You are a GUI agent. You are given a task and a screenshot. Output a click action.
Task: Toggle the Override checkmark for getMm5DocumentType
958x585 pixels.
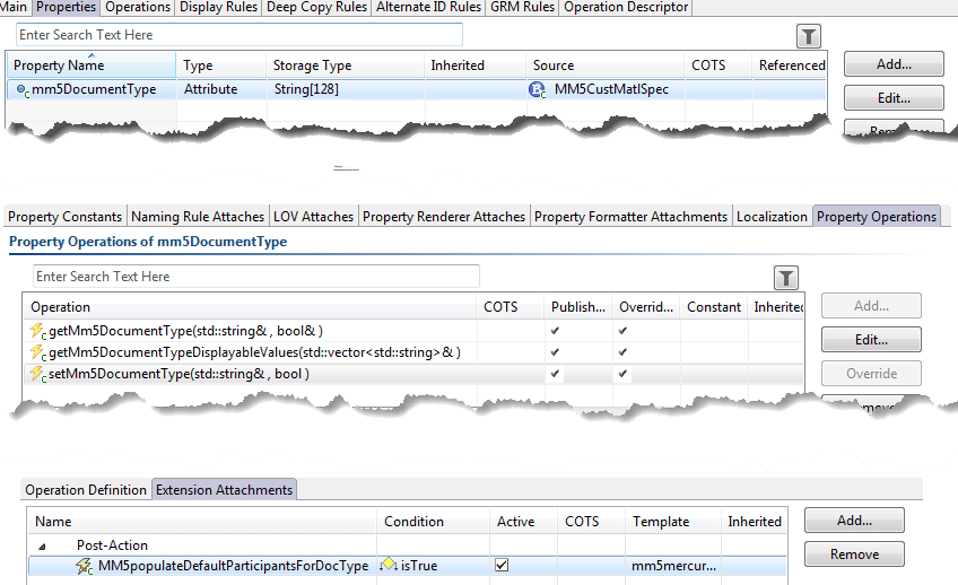pos(622,331)
